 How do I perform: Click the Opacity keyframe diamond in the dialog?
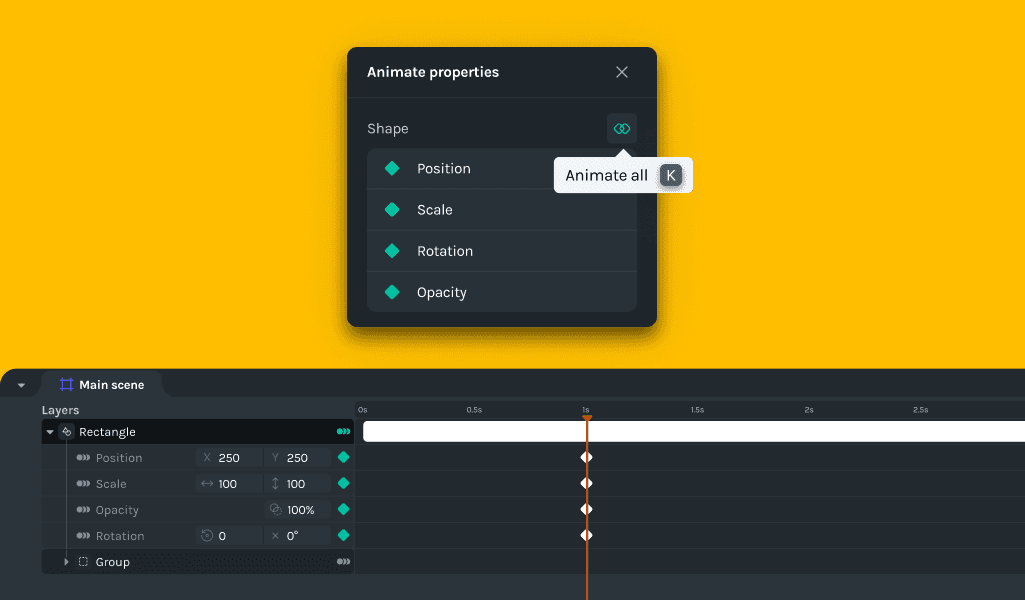click(391, 292)
